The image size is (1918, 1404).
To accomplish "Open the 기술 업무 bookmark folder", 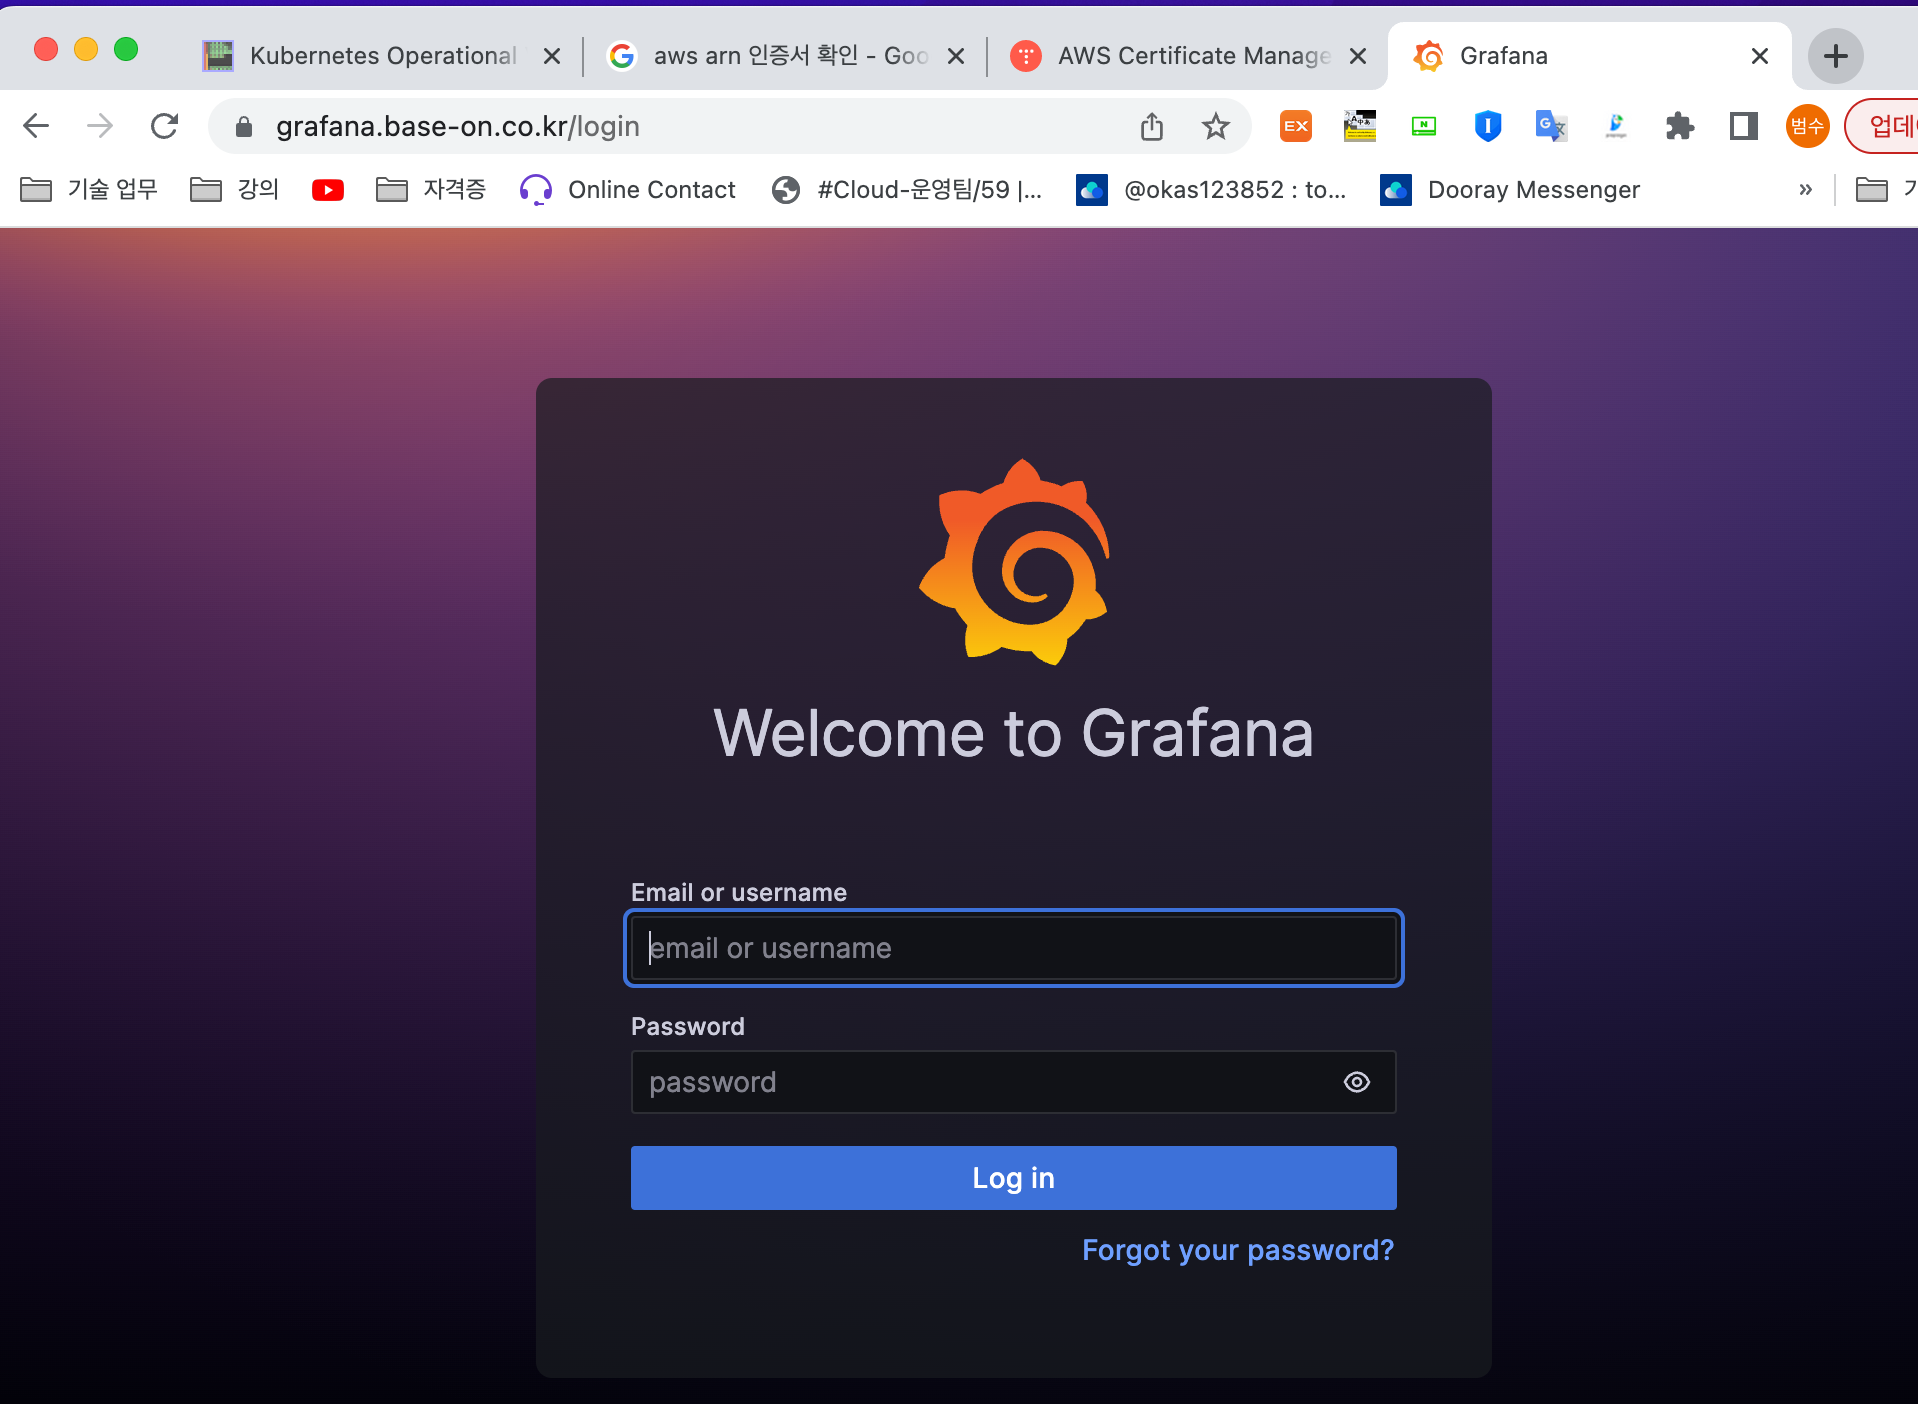I will coord(89,190).
